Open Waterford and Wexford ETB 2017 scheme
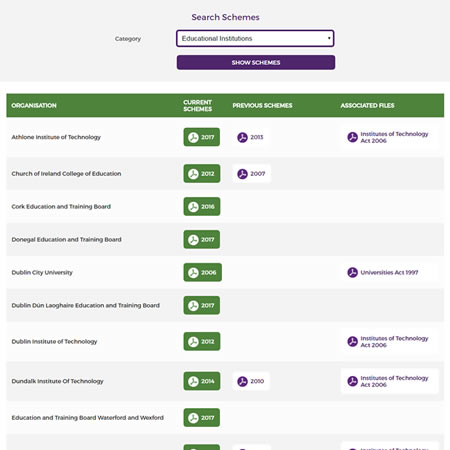Screen dimensions: 450x450 click(202, 418)
